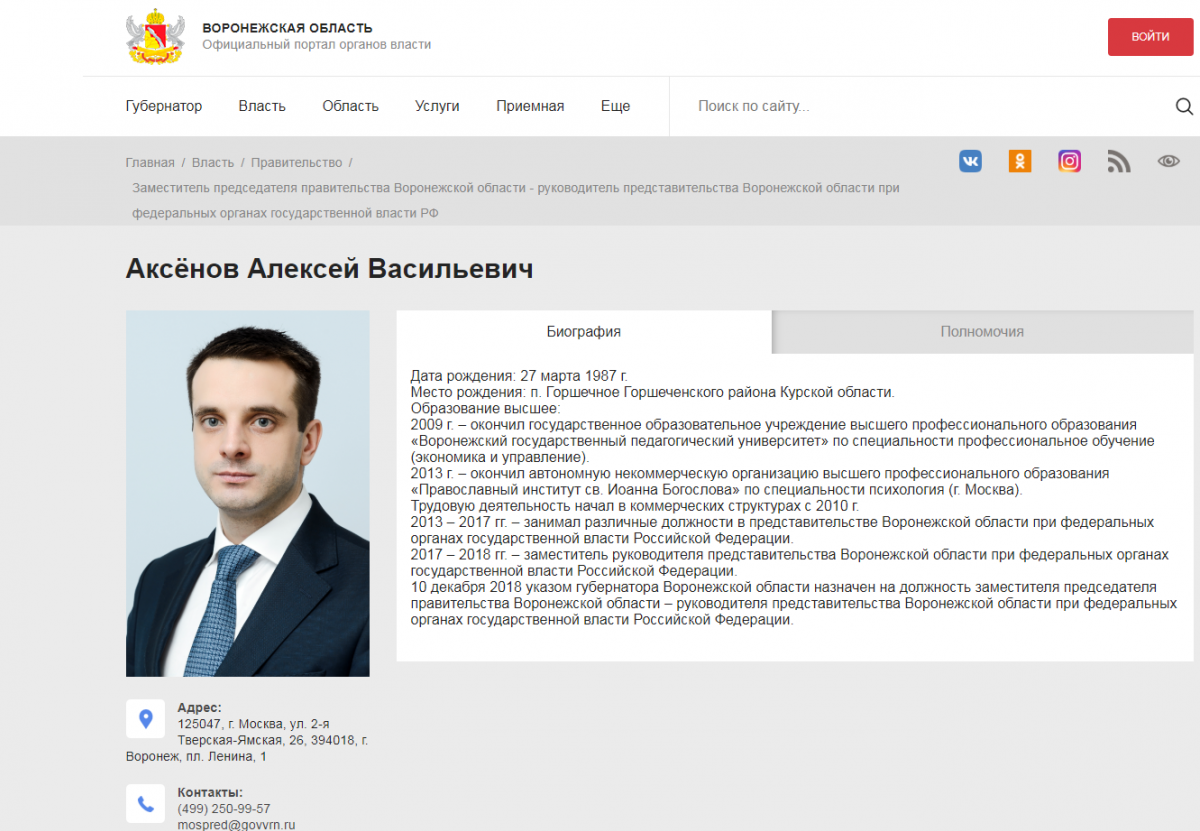Click the search magnifier icon
The image size is (1200, 831).
point(1184,106)
